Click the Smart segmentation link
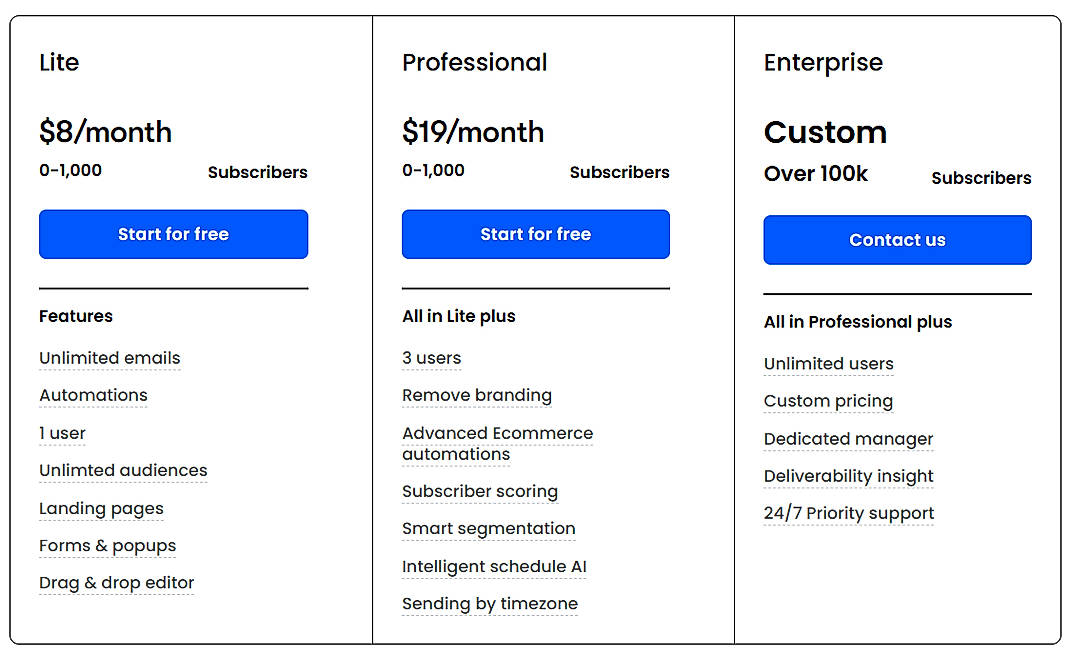1070x657 pixels. [x=489, y=529]
